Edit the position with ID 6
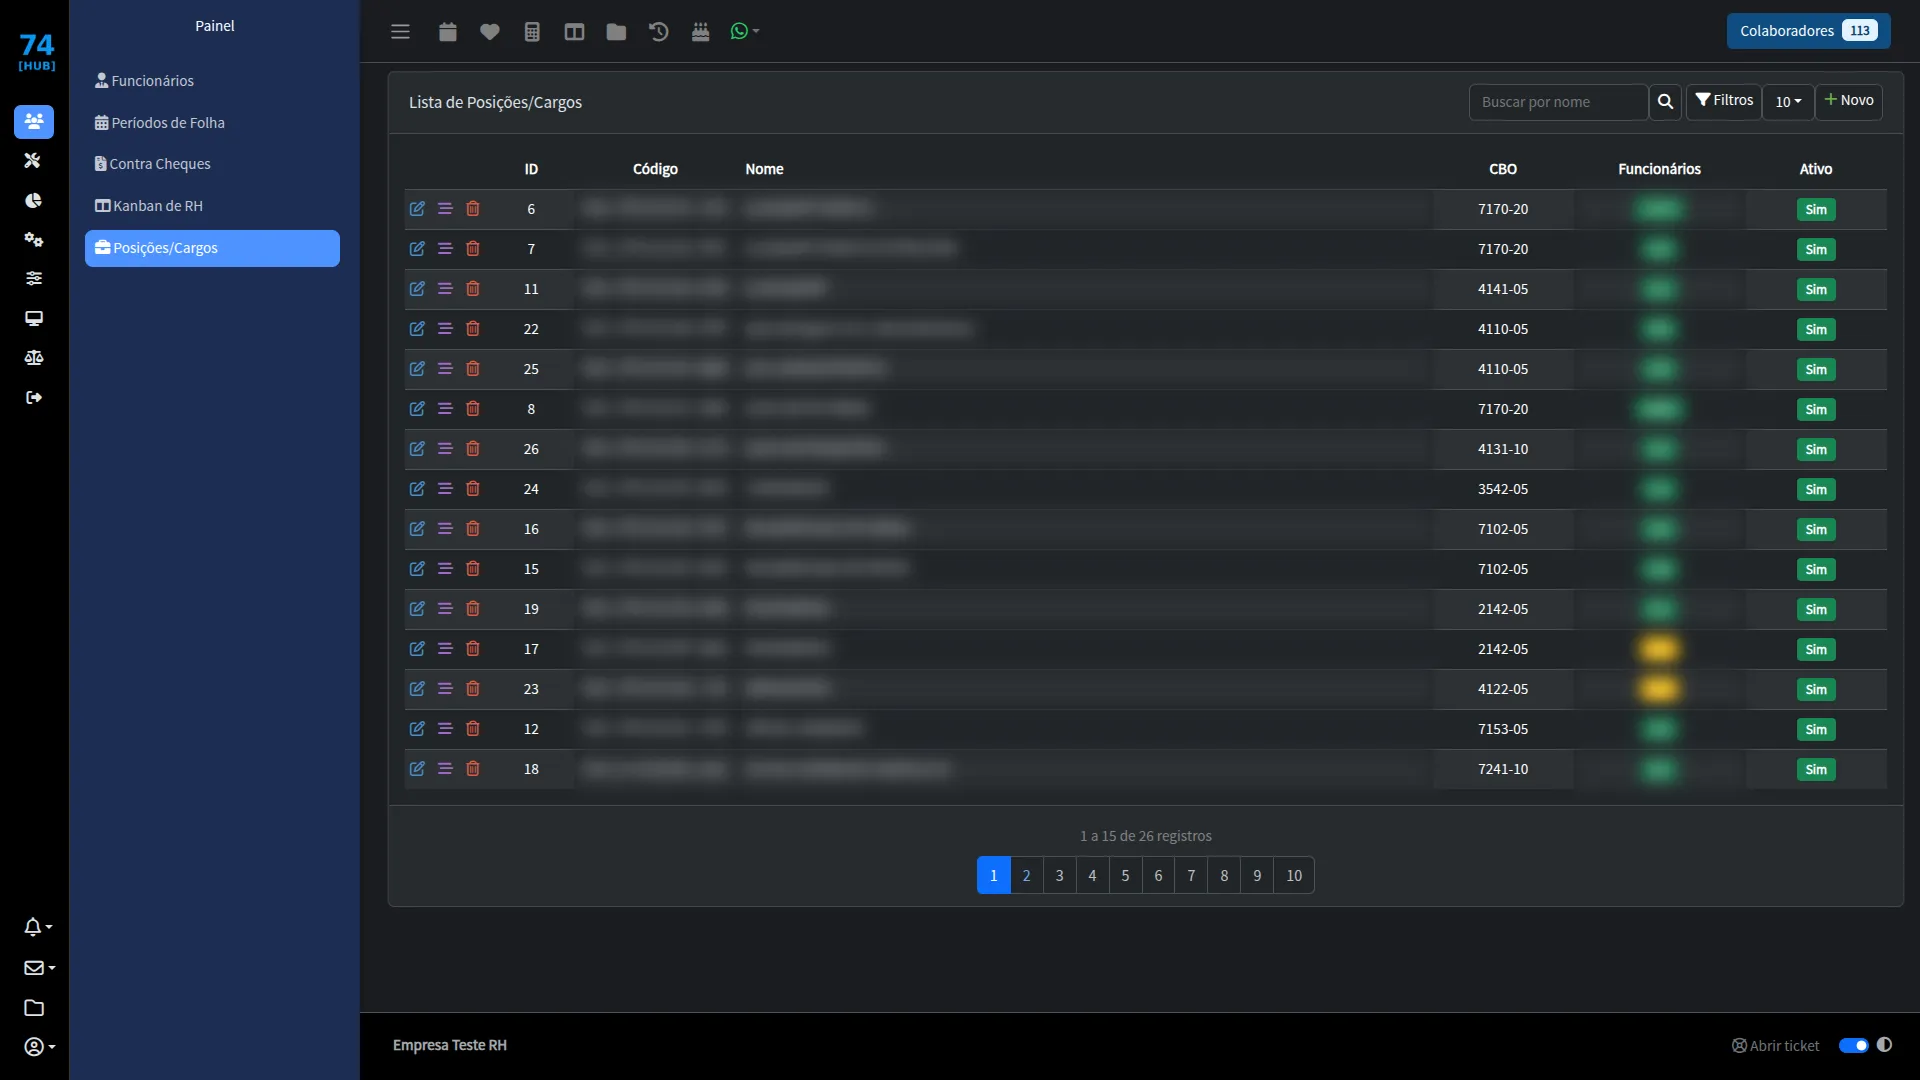The height and width of the screenshot is (1080, 1920). tap(417, 209)
